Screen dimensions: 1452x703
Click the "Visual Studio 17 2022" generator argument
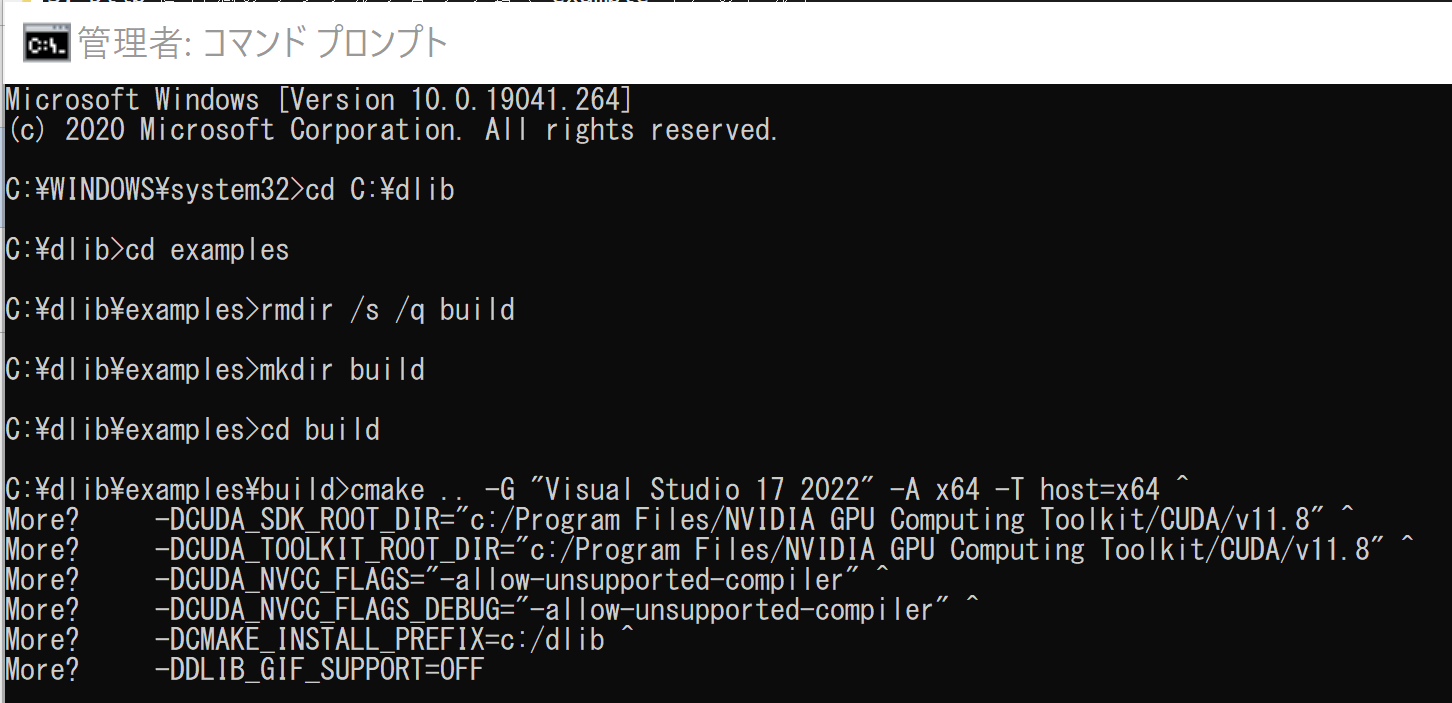coord(695,490)
